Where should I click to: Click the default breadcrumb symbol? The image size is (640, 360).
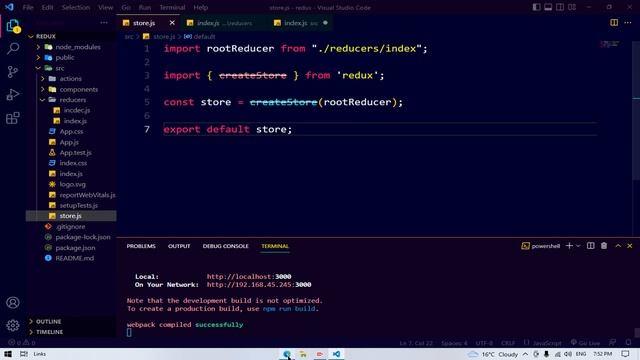point(200,37)
